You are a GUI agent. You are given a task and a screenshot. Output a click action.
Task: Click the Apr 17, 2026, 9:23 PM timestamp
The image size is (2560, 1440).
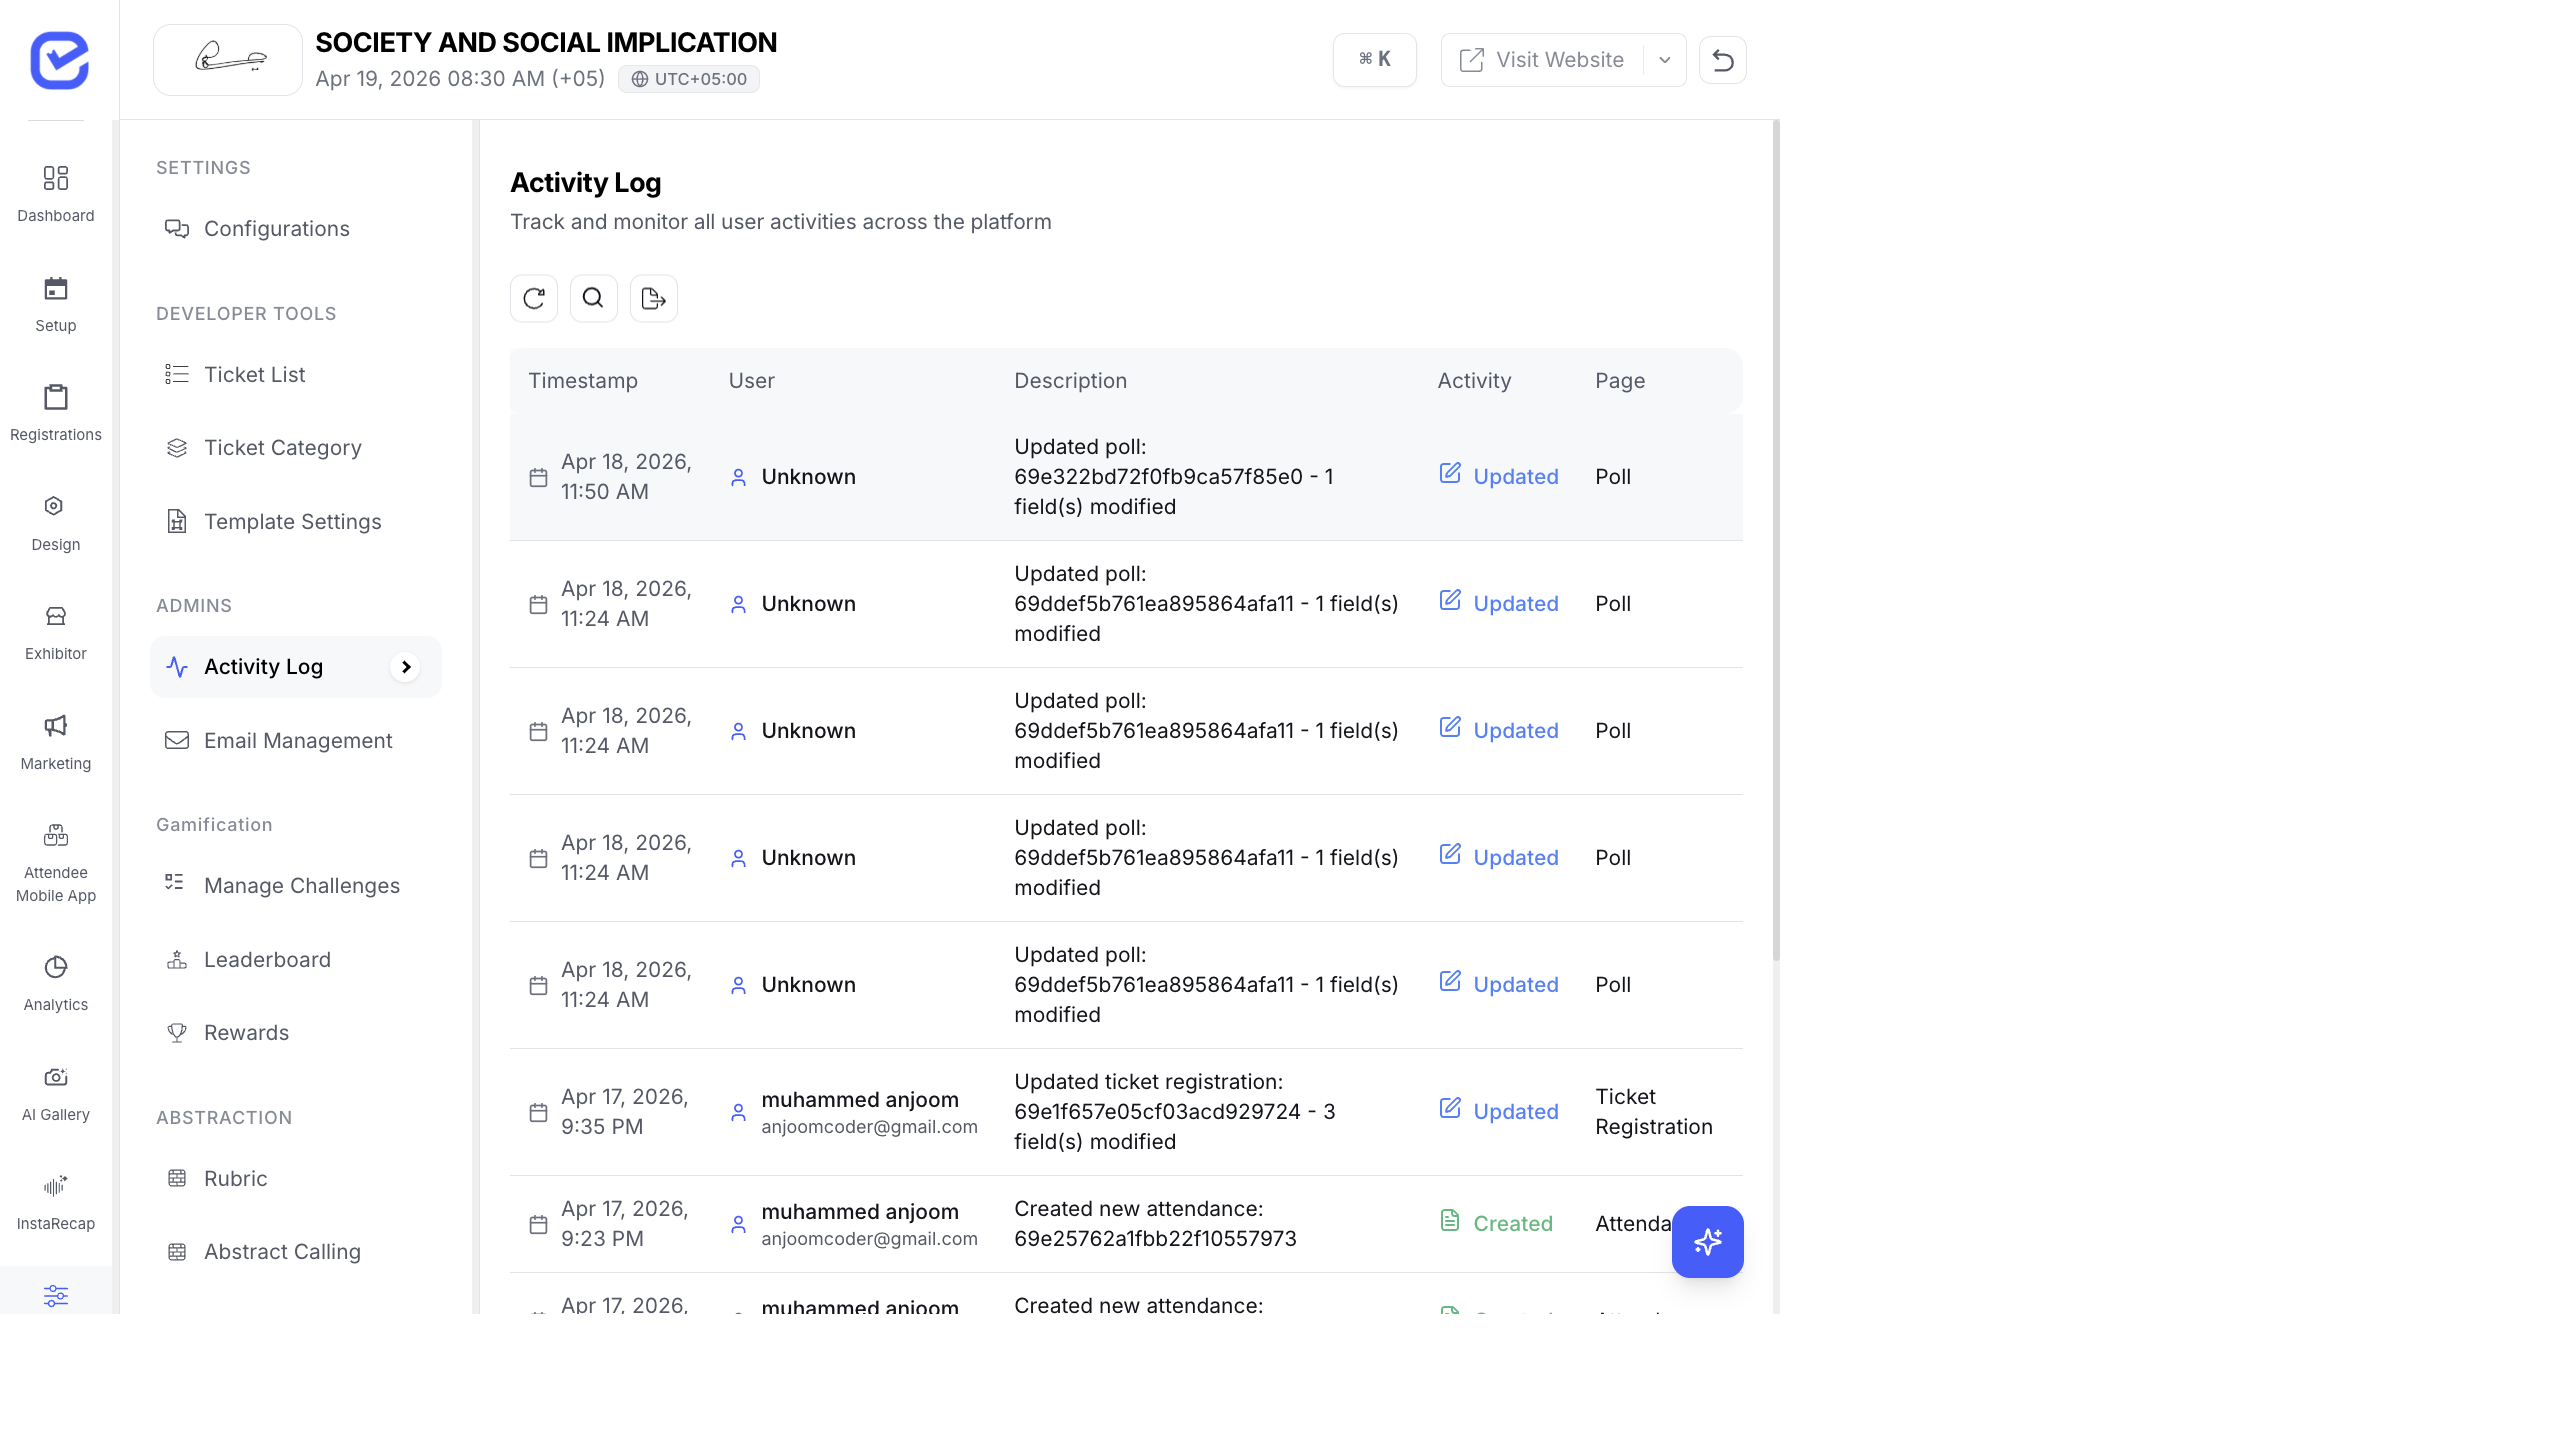point(625,1224)
